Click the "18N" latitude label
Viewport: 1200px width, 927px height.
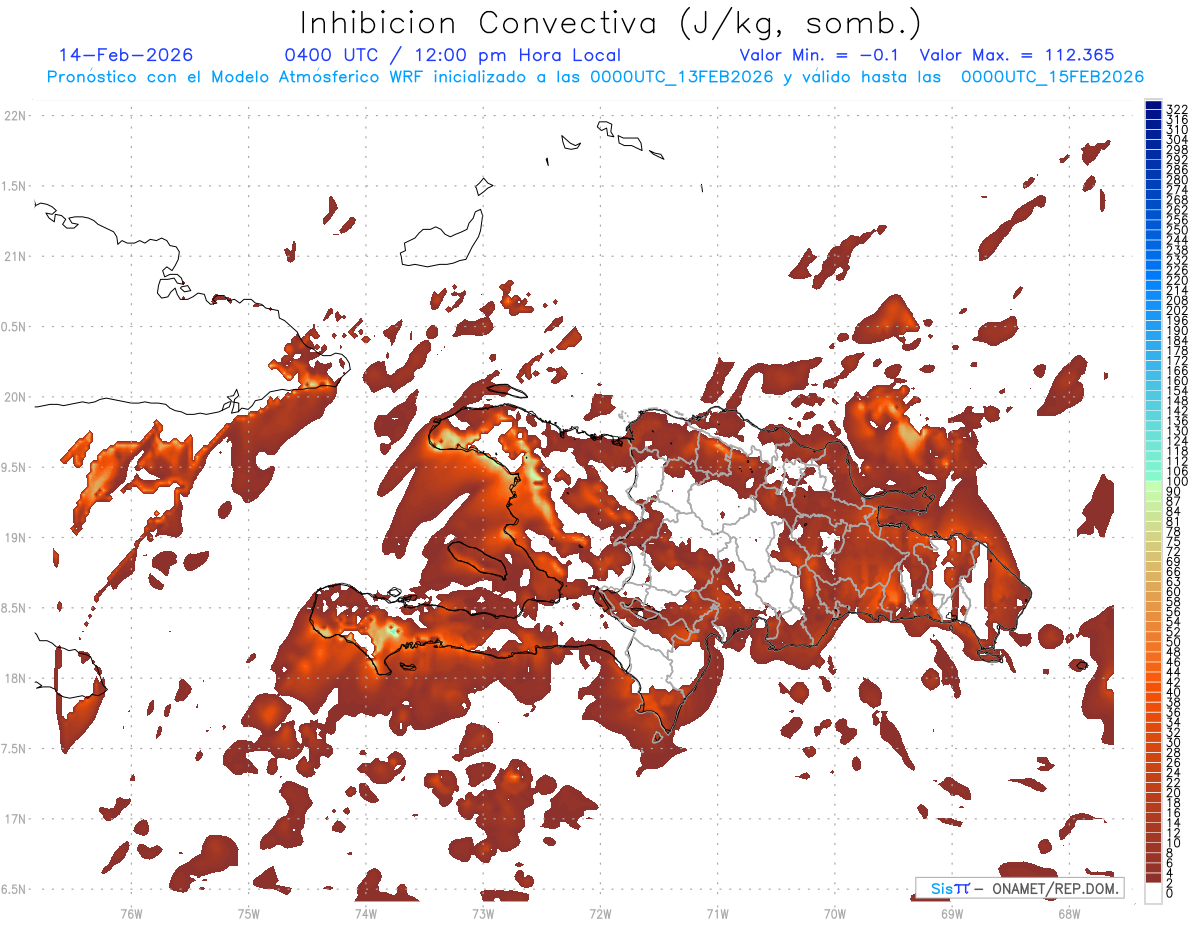[15, 679]
